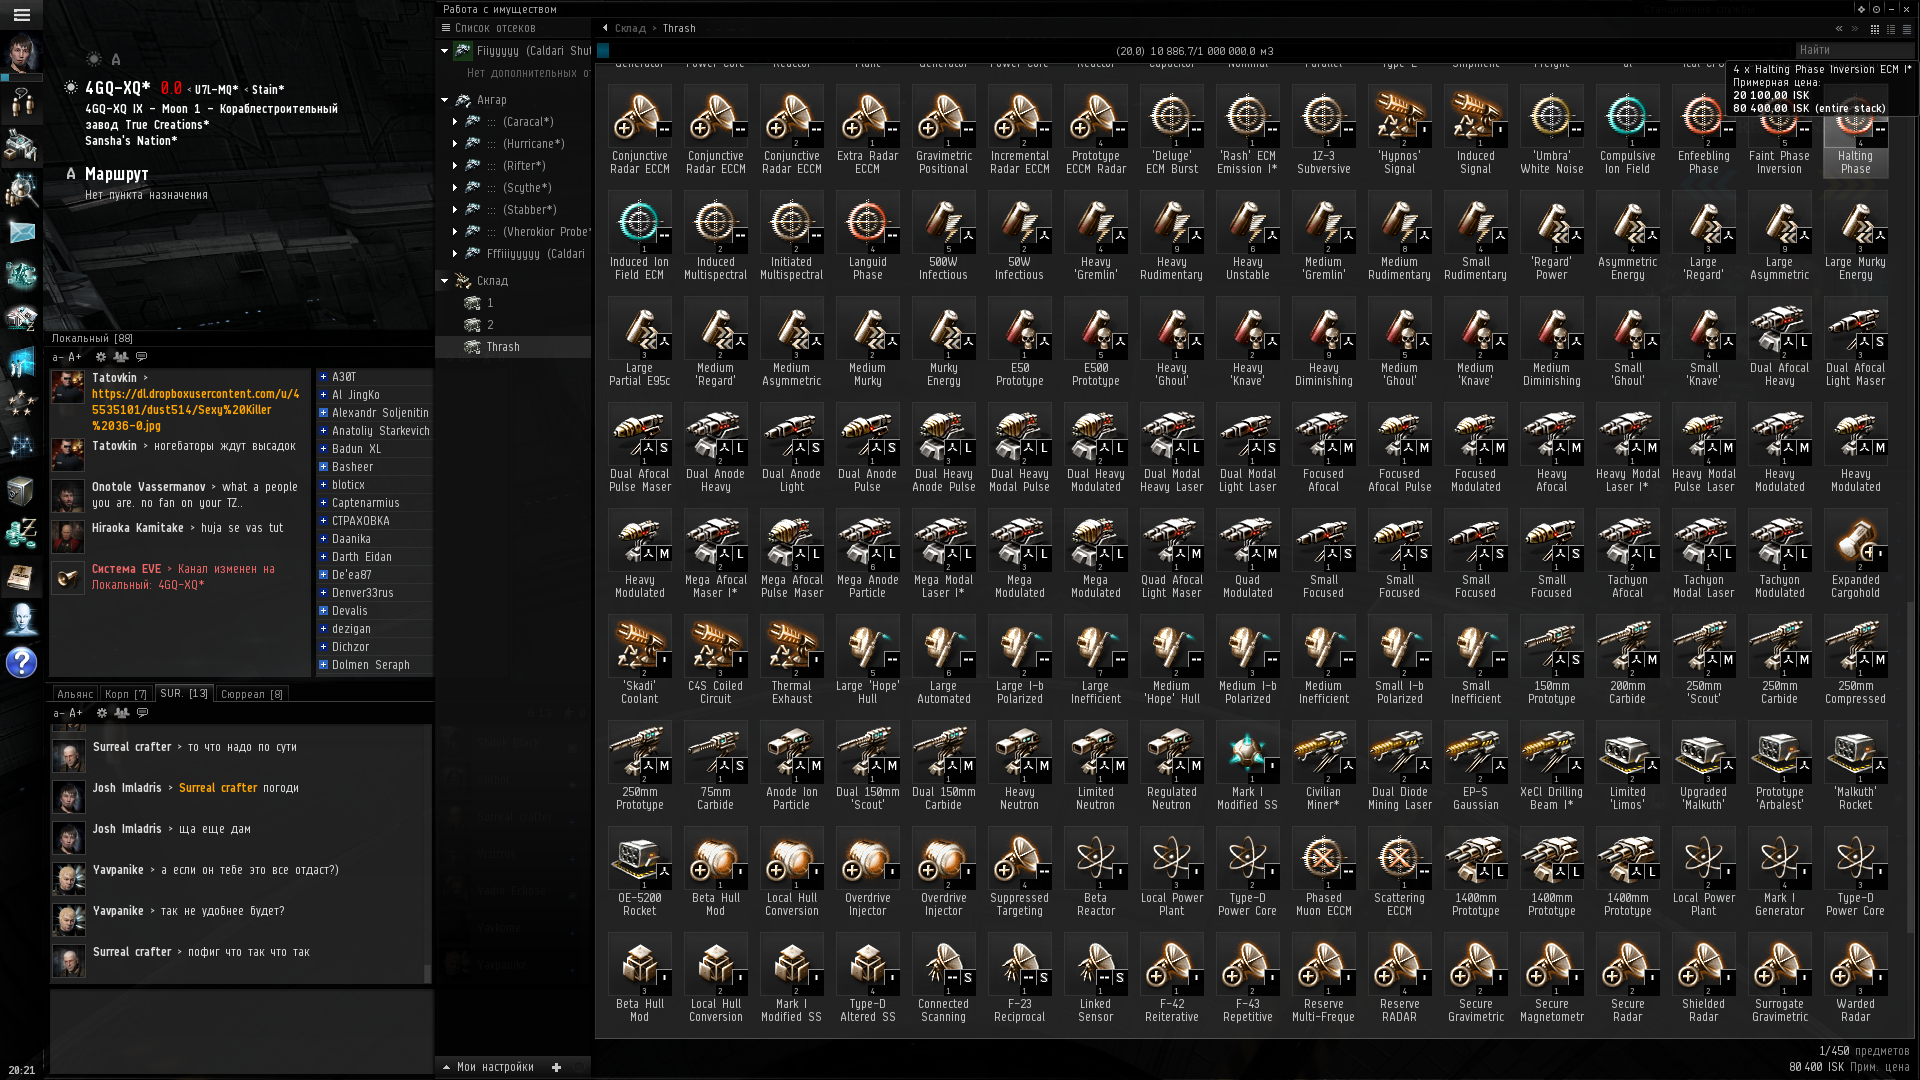Open local chat settings gear icon
The height and width of the screenshot is (1080, 1920).
coord(101,357)
